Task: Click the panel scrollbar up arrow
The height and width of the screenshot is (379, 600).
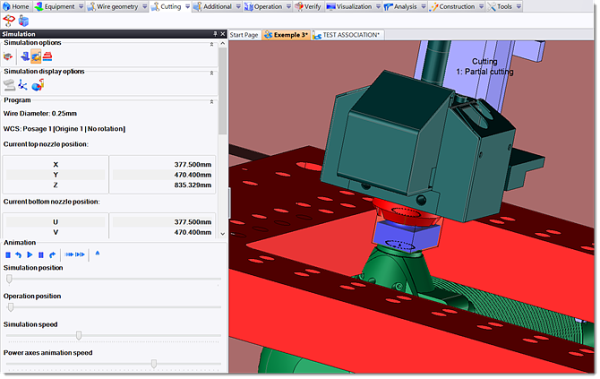Action: pyautogui.click(x=223, y=44)
